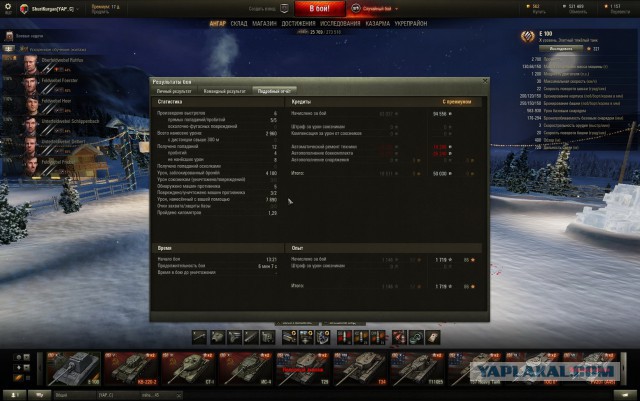Open the ИССЛЕДОВАНИЯ menu
Screen dimensions: 640x401
[340, 24]
